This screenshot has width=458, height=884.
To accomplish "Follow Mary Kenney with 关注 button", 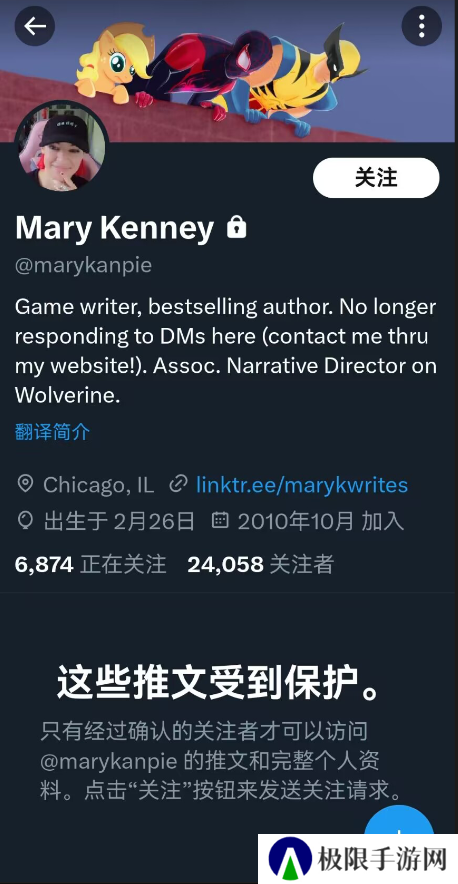I will coord(376,178).
